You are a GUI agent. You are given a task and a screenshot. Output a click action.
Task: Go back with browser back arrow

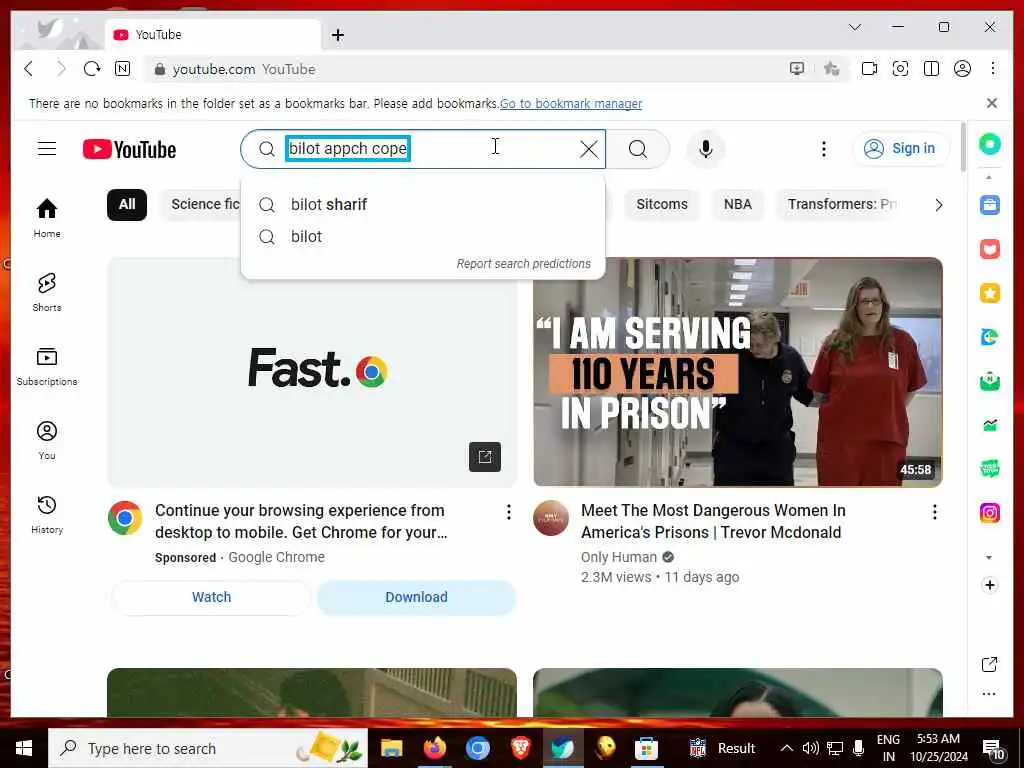coord(29,69)
